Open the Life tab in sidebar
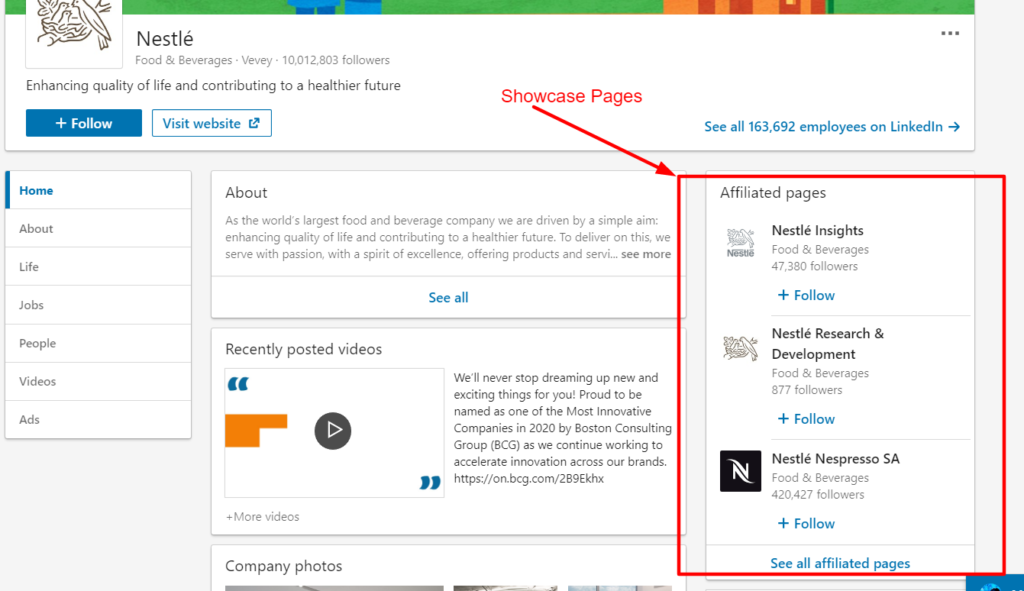Viewport: 1024px width, 591px height. click(x=99, y=266)
